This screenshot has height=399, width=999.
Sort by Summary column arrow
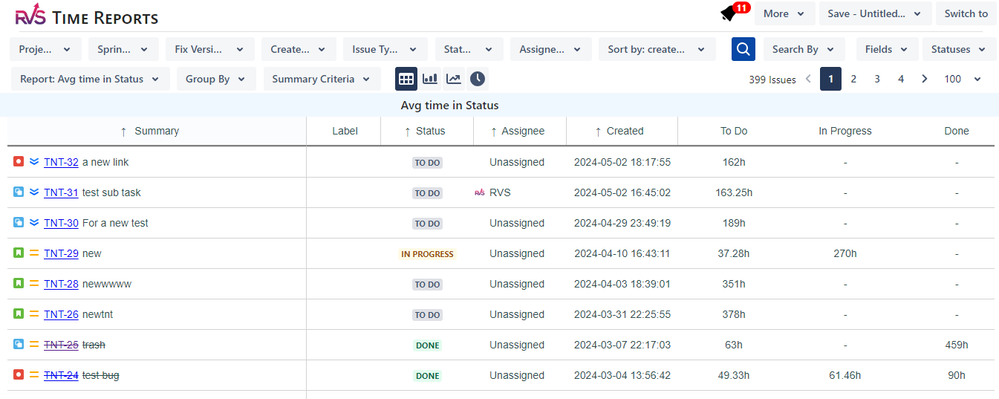[x=124, y=131]
